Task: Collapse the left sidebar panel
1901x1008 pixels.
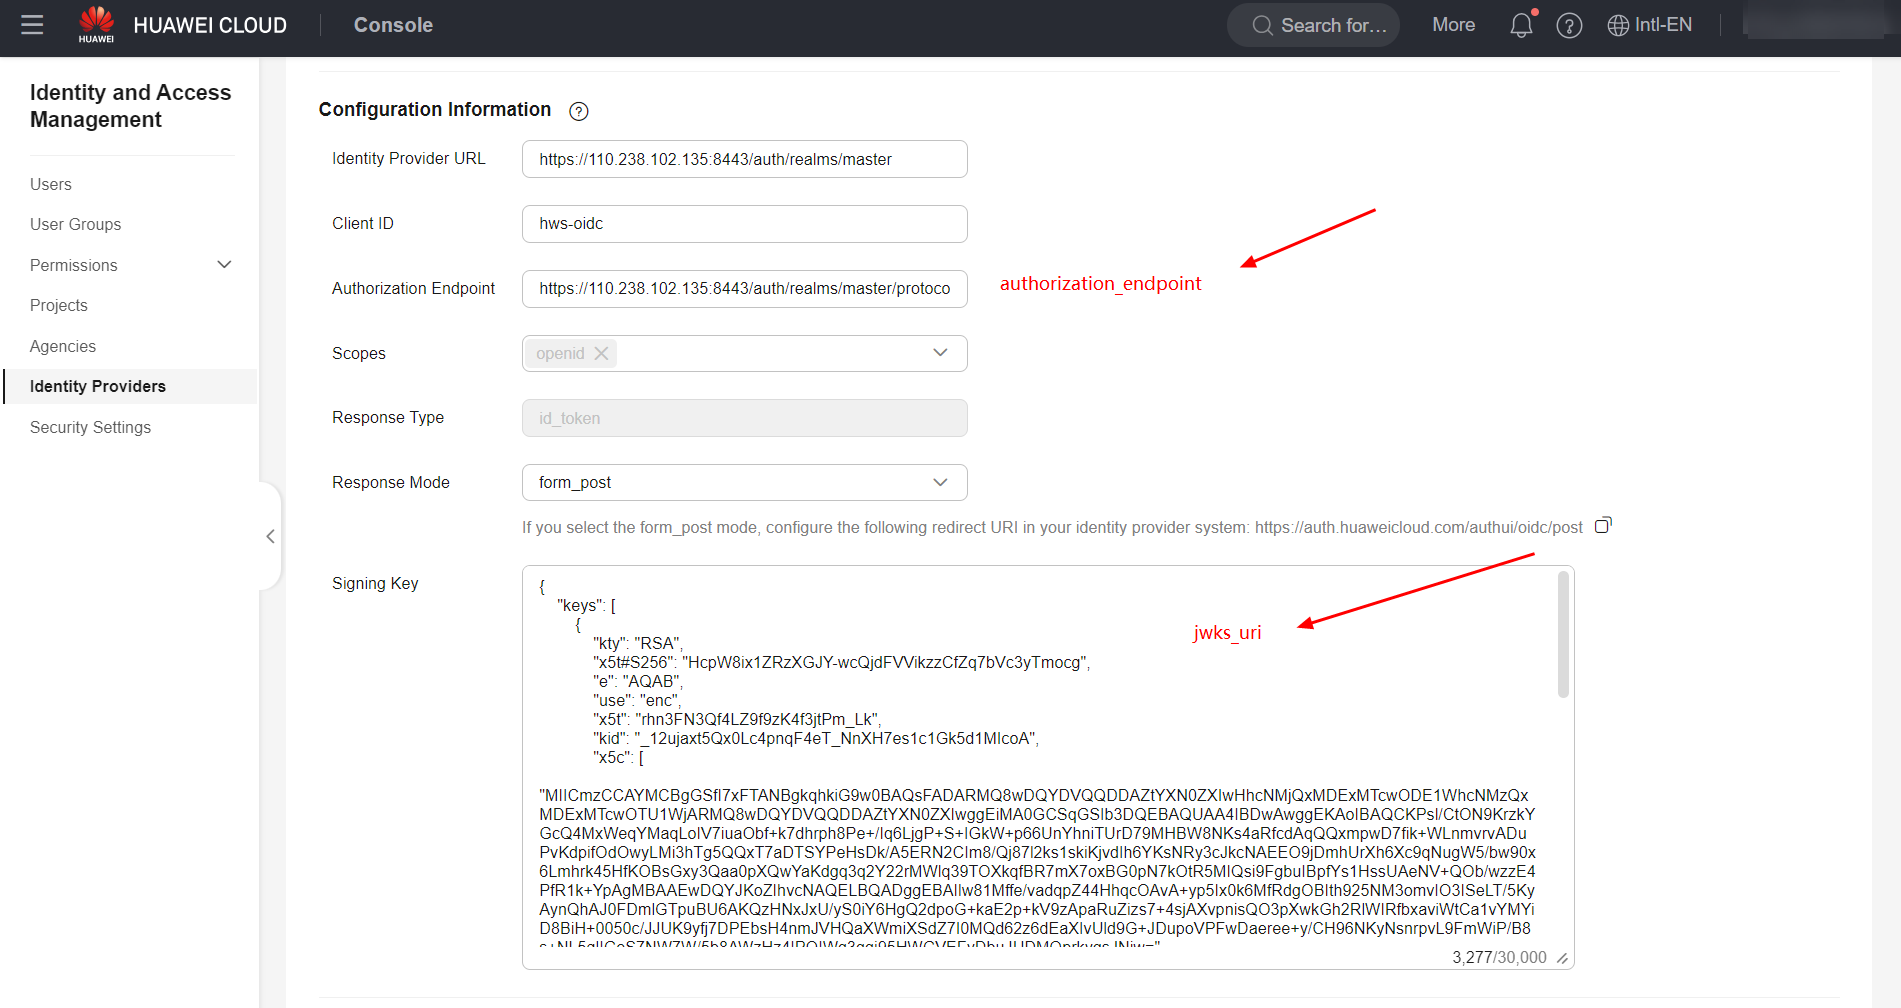Action: click(x=270, y=537)
